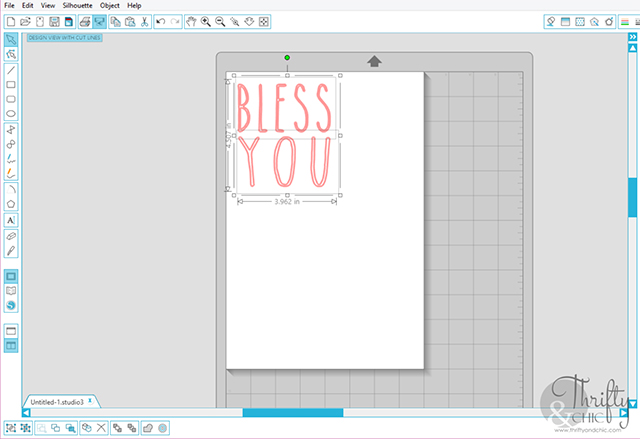Click the Ungroup selected shapes icon
640x439 pixels.
coord(25,428)
